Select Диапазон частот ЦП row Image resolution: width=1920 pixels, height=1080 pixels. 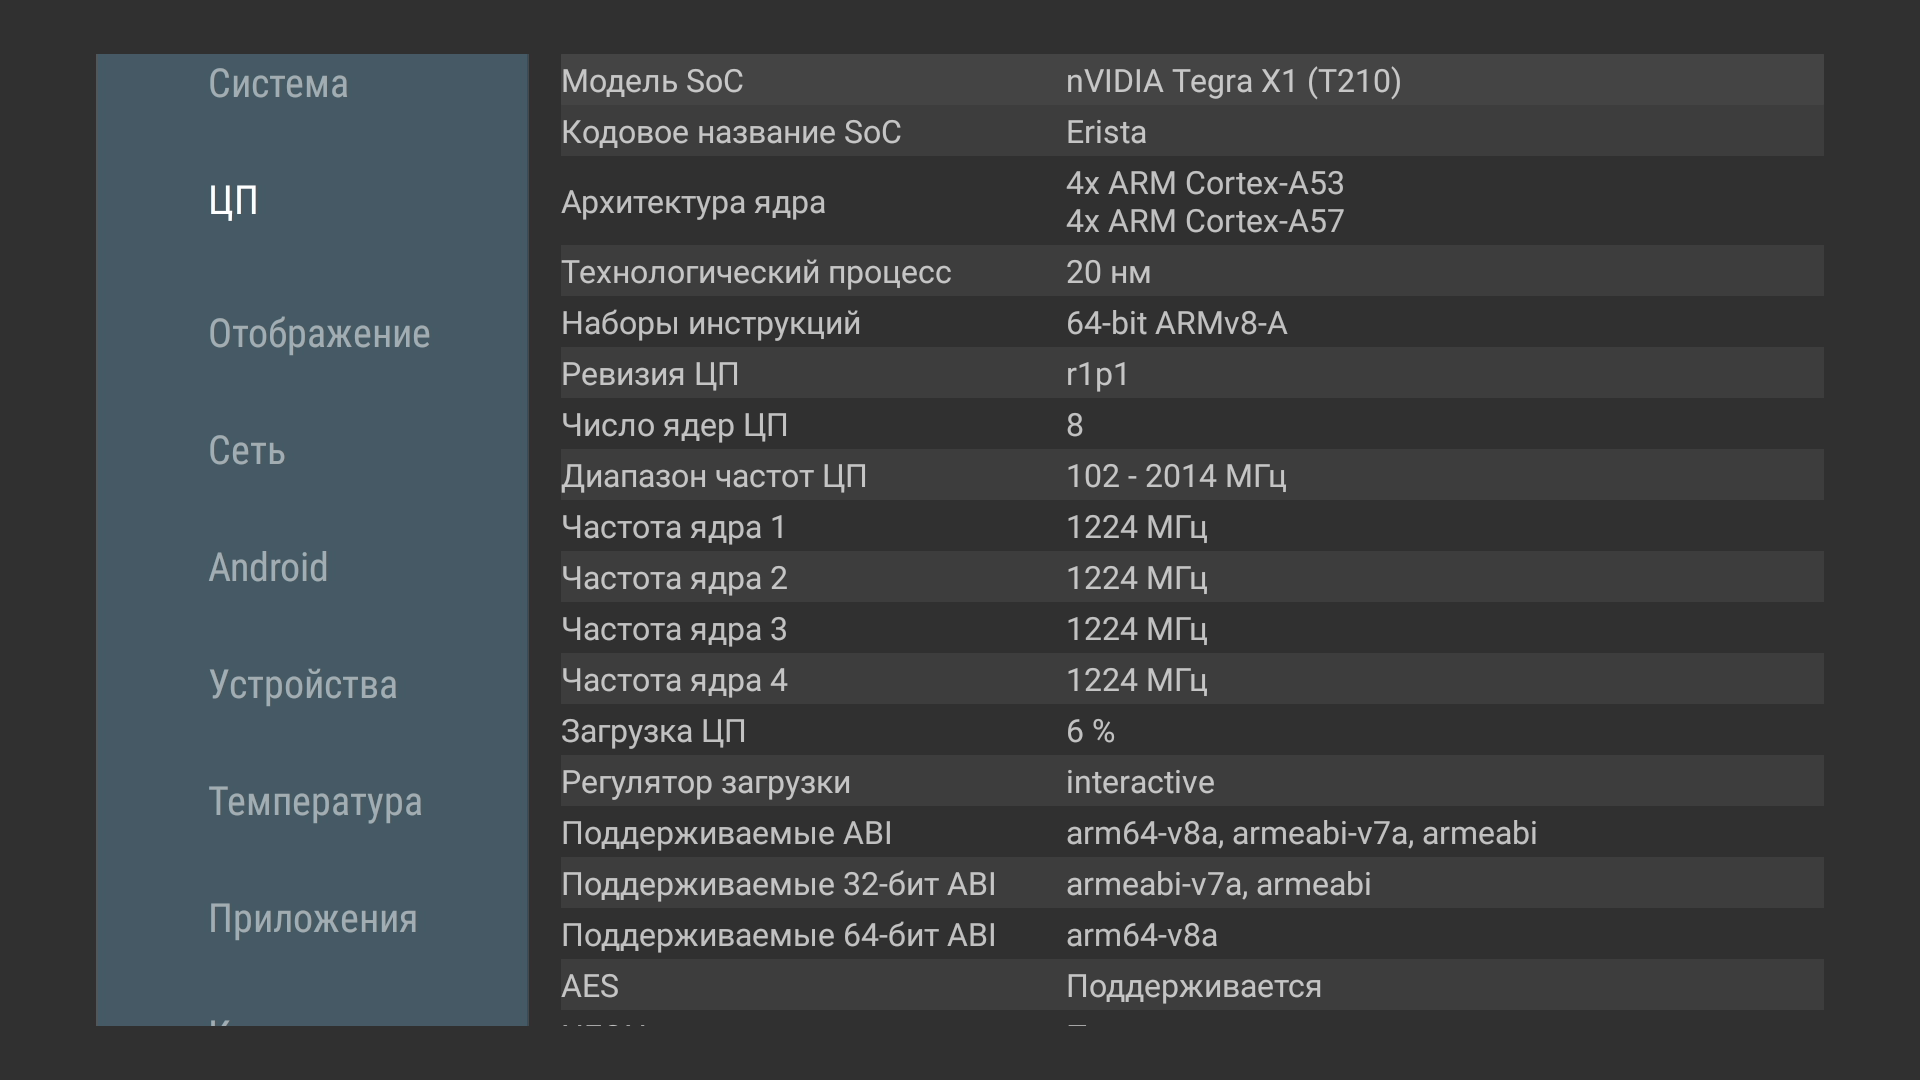[1190, 476]
